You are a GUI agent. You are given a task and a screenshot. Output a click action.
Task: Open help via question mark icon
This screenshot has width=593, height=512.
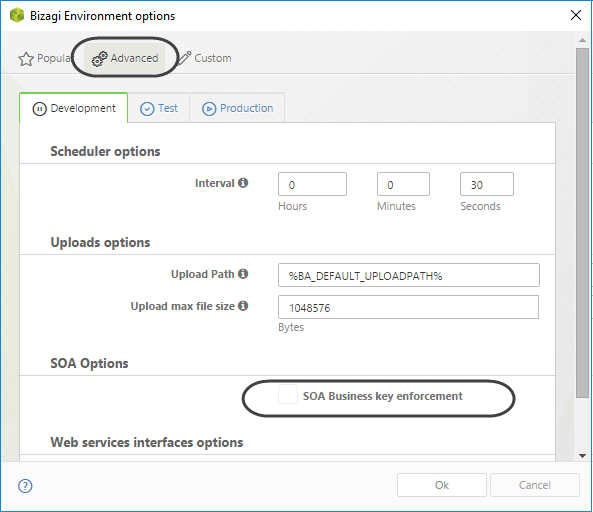point(25,486)
